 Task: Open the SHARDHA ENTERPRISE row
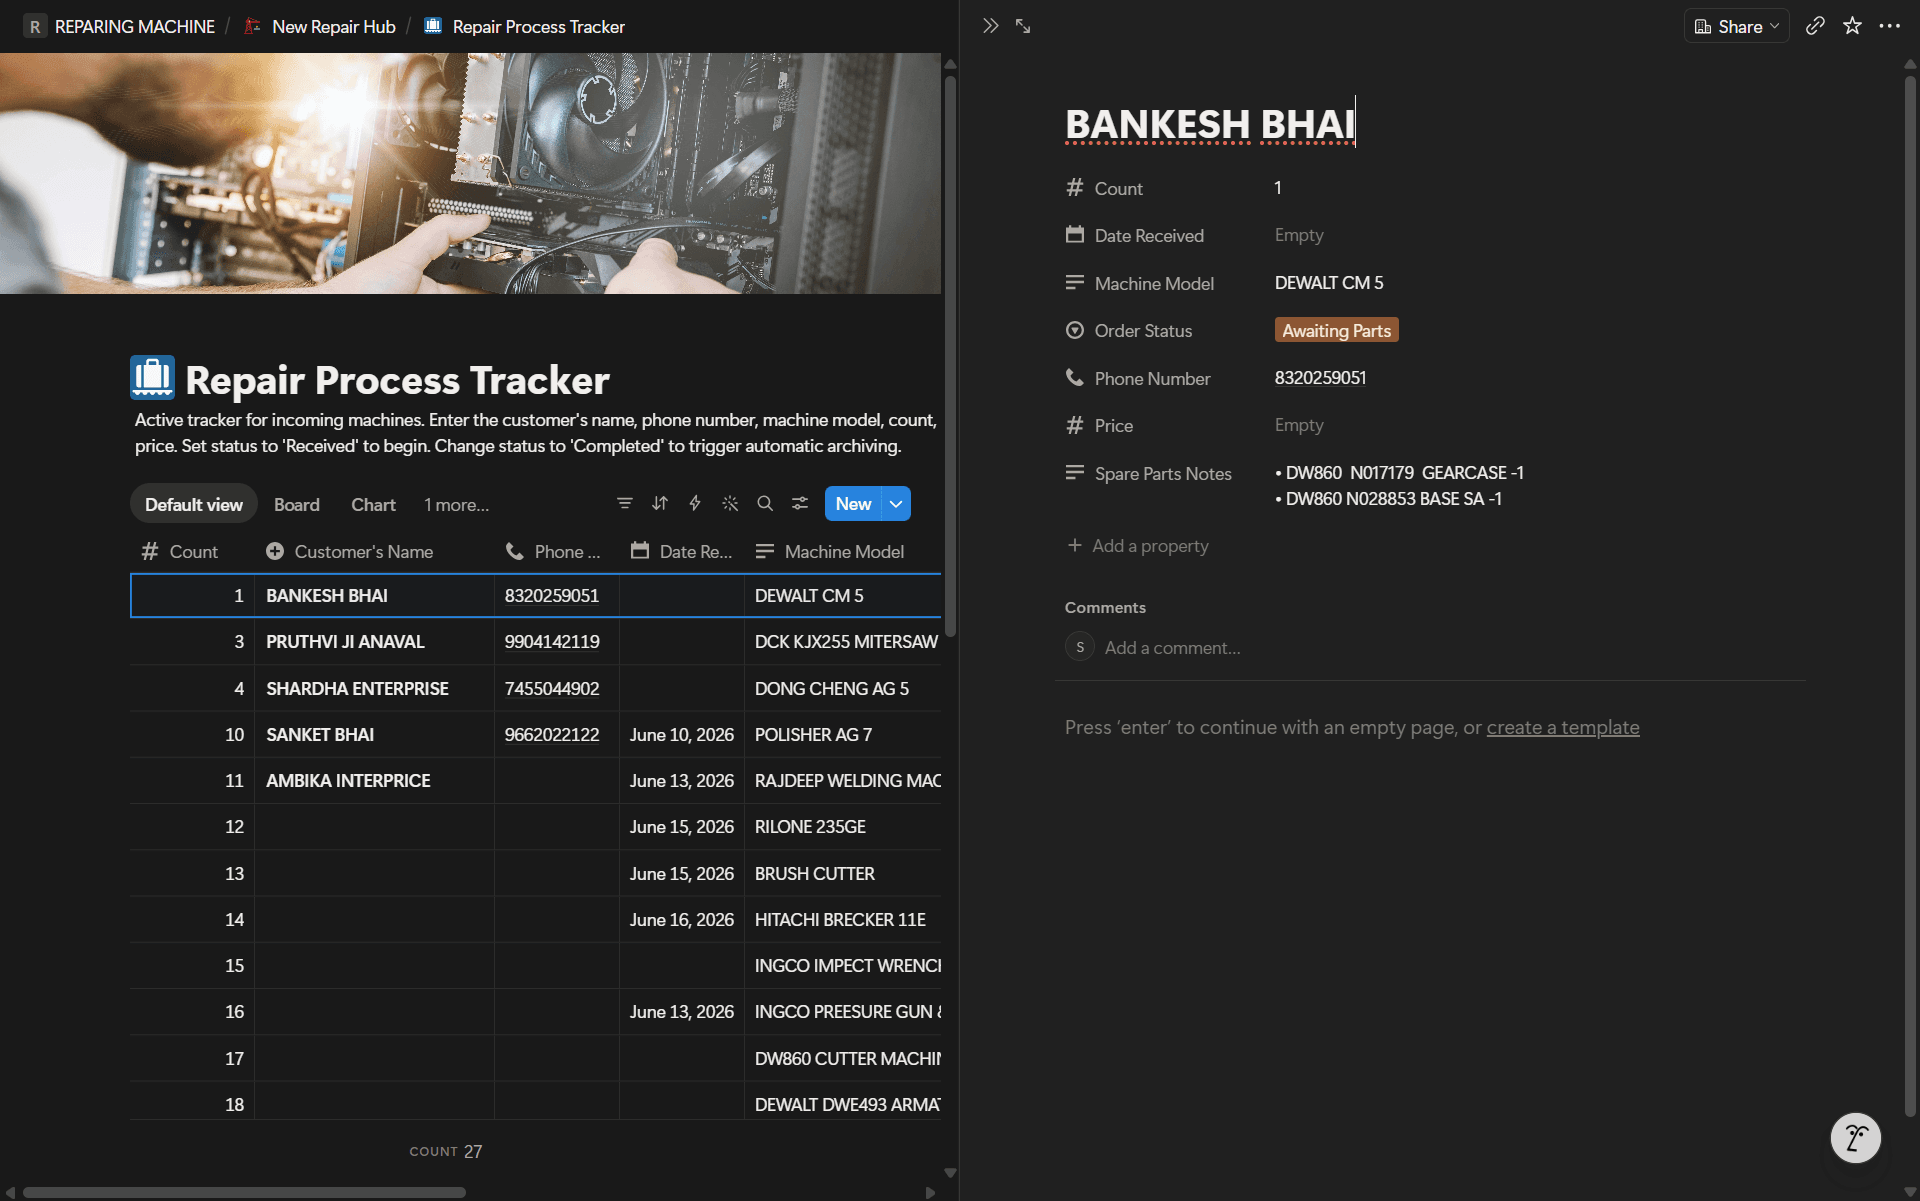(357, 689)
